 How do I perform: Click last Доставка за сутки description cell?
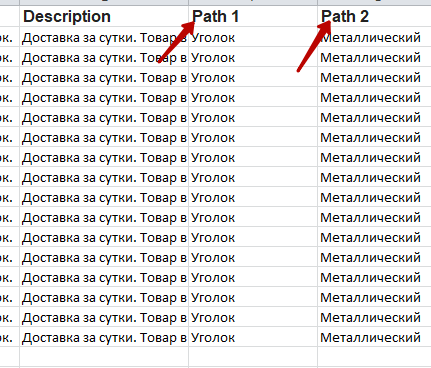104,337
